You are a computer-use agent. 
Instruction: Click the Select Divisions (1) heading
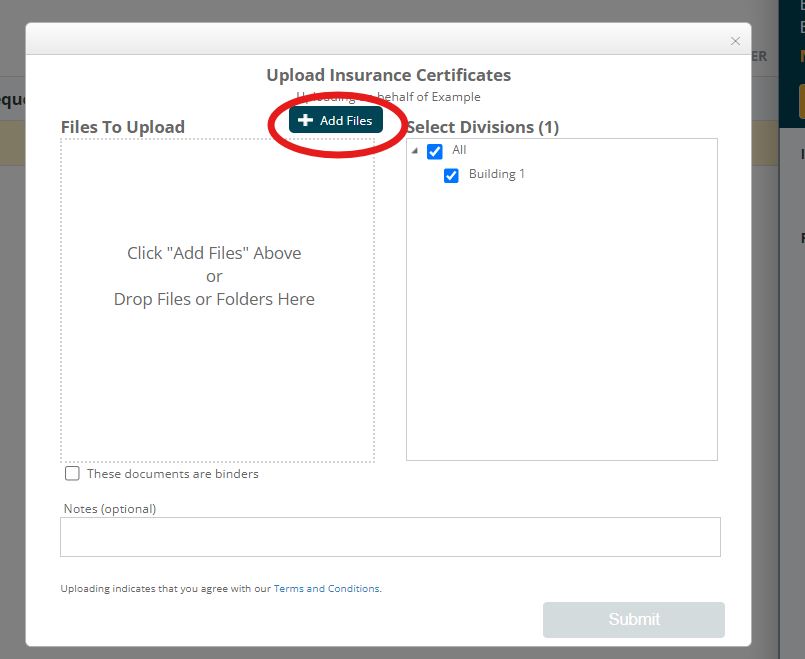tap(483, 127)
